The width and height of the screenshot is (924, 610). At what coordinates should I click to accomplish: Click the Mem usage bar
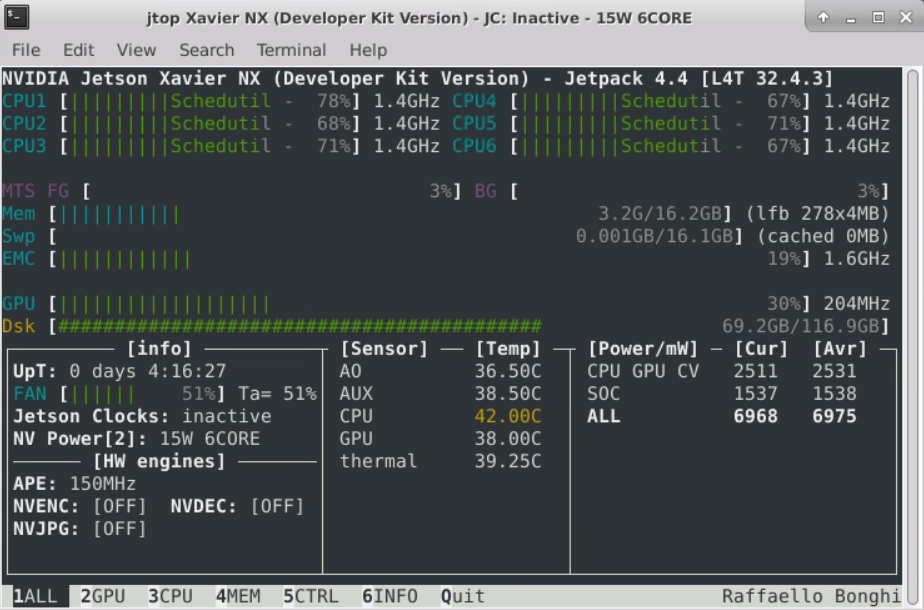coord(390,213)
